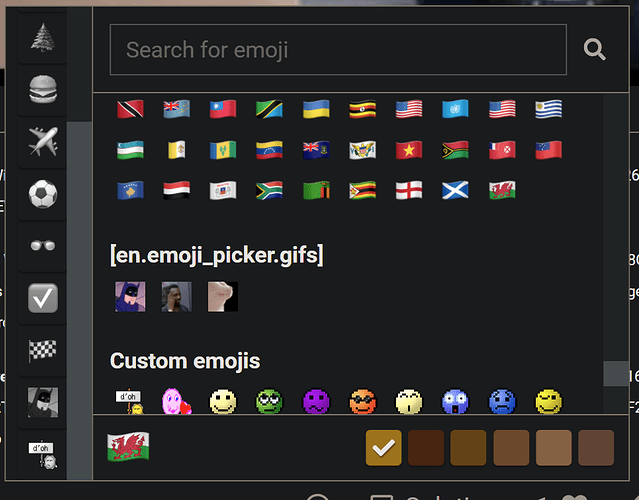Select the checked golden default skin tone swatch

point(383,447)
